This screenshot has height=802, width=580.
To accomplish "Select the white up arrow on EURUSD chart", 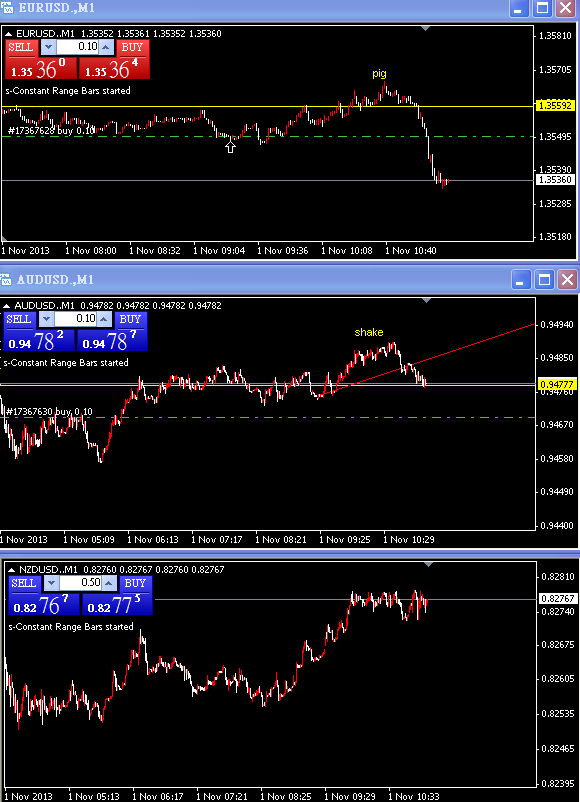I will coord(230,147).
